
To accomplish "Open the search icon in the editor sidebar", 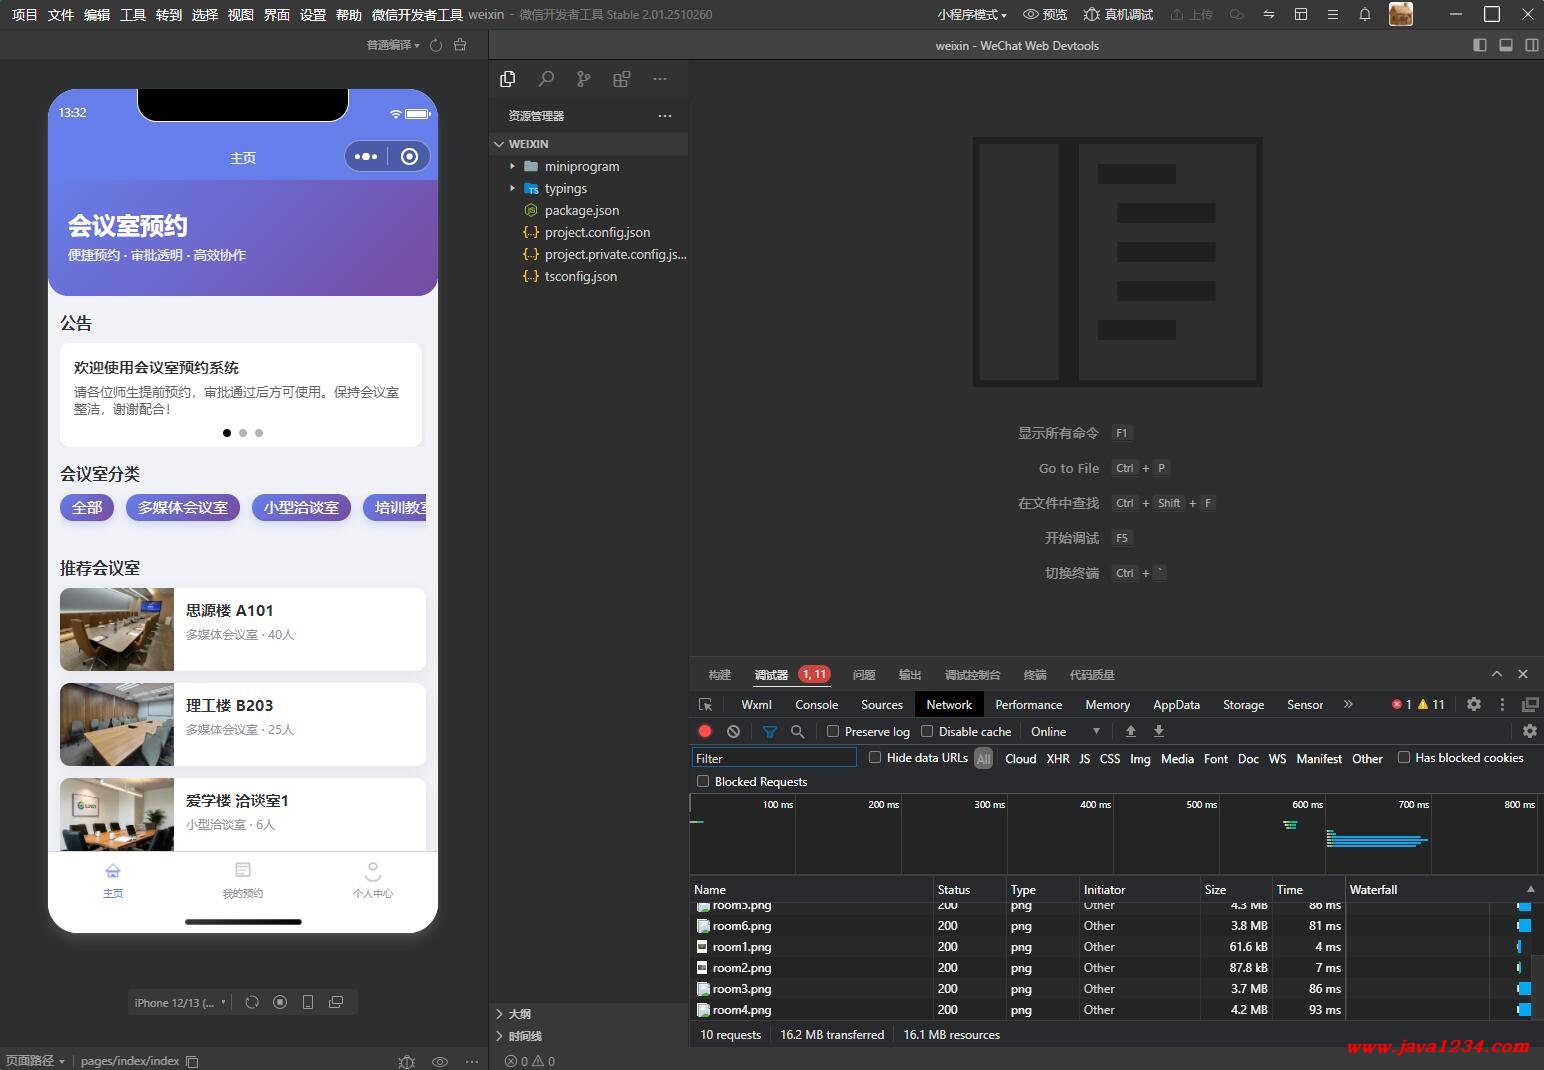I will coord(546,79).
